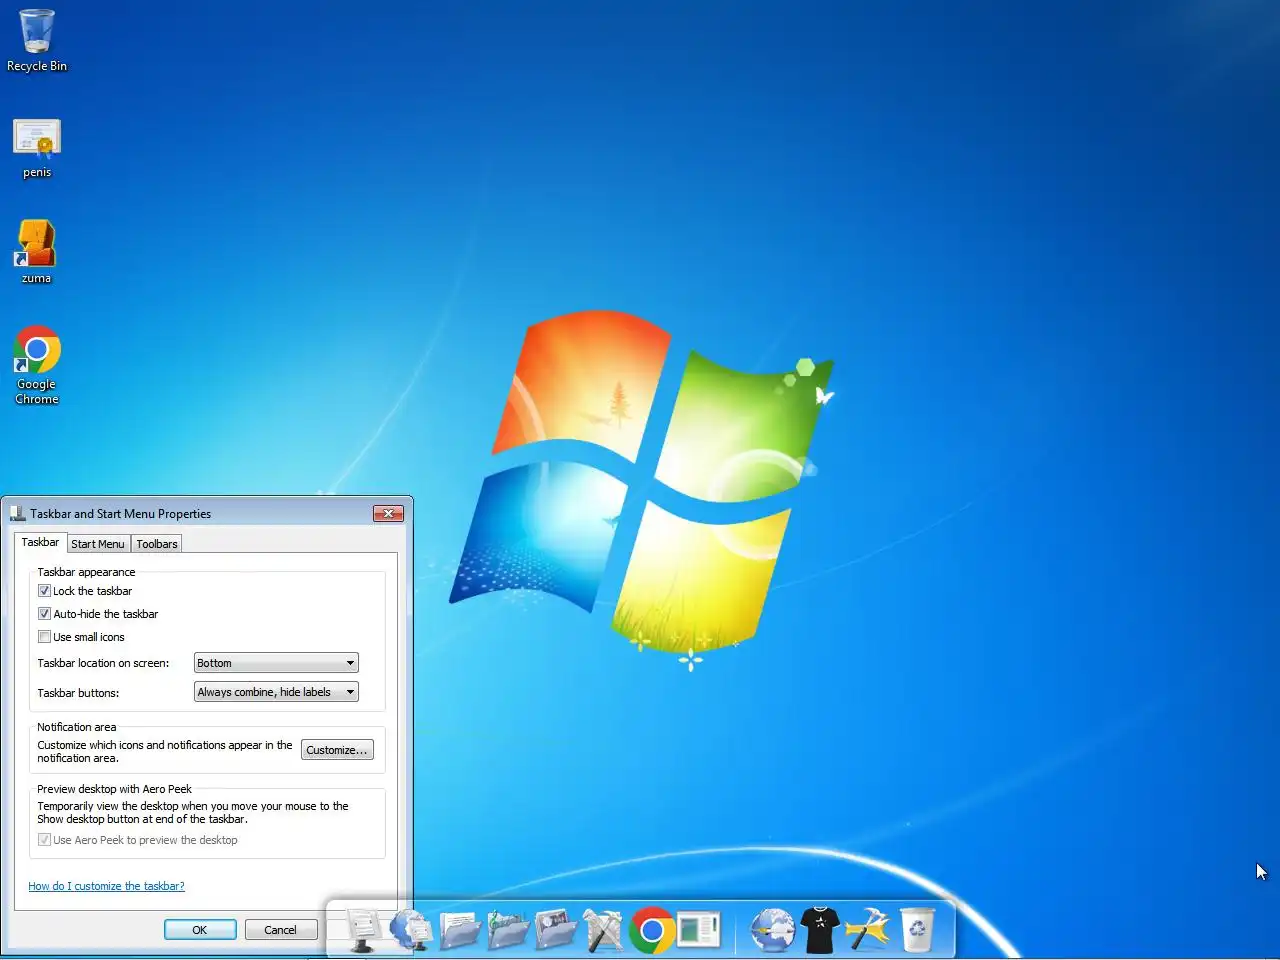
Task: Click the Taskbar location on screen label
Action: tap(103, 663)
